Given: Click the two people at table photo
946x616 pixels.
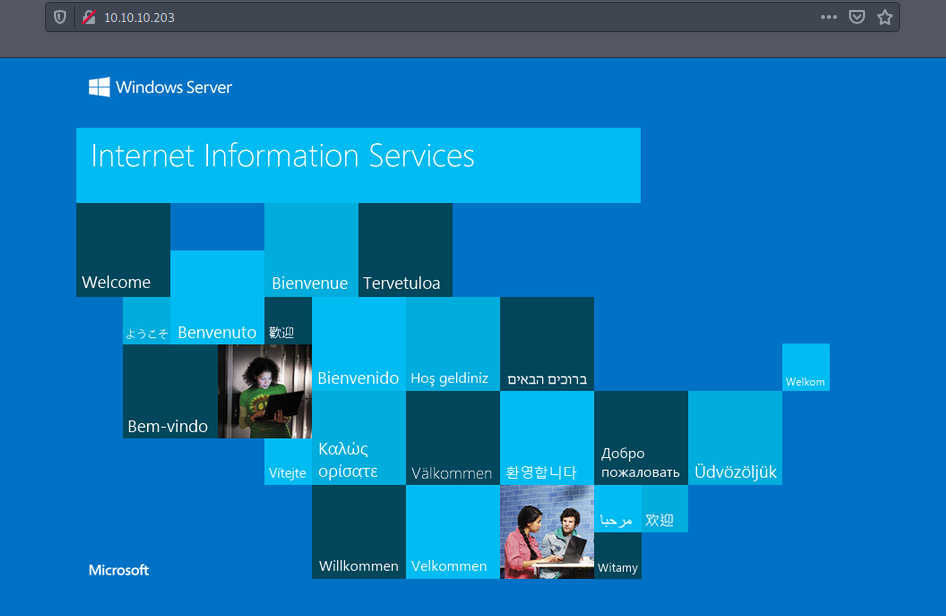Looking at the screenshot, I should 547,532.
